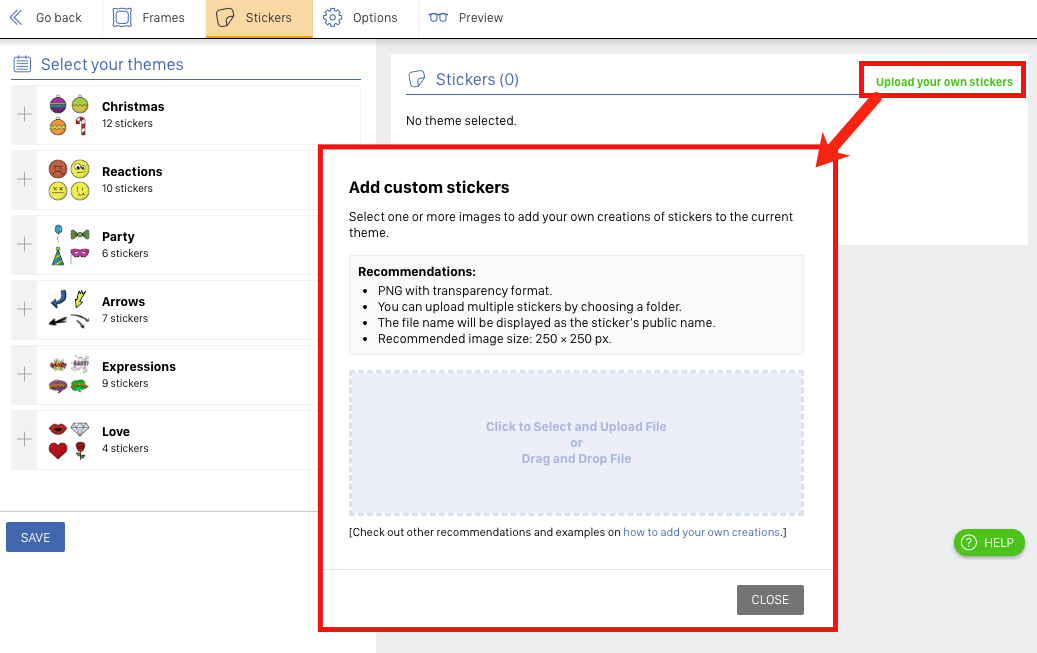Image resolution: width=1037 pixels, height=653 pixels.
Task: Add the Reactions theme with plus
Action: click(x=24, y=179)
